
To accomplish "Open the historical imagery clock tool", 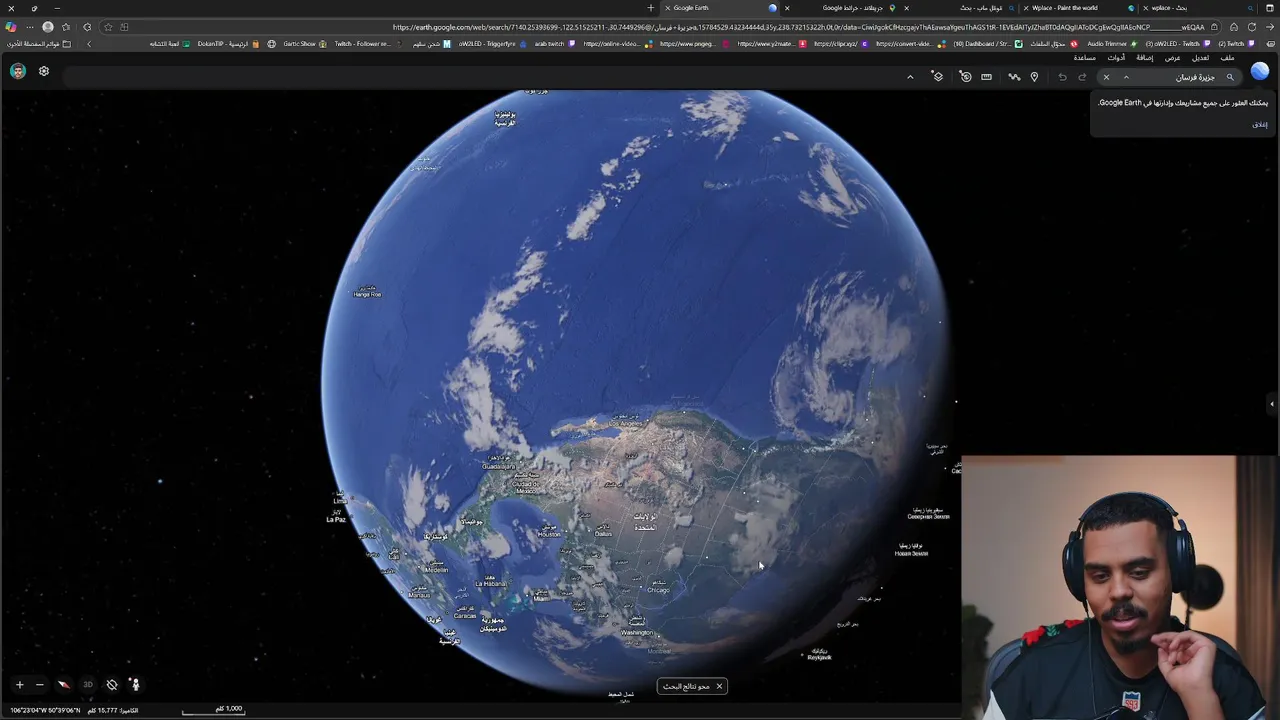I will pyautogui.click(x=965, y=77).
